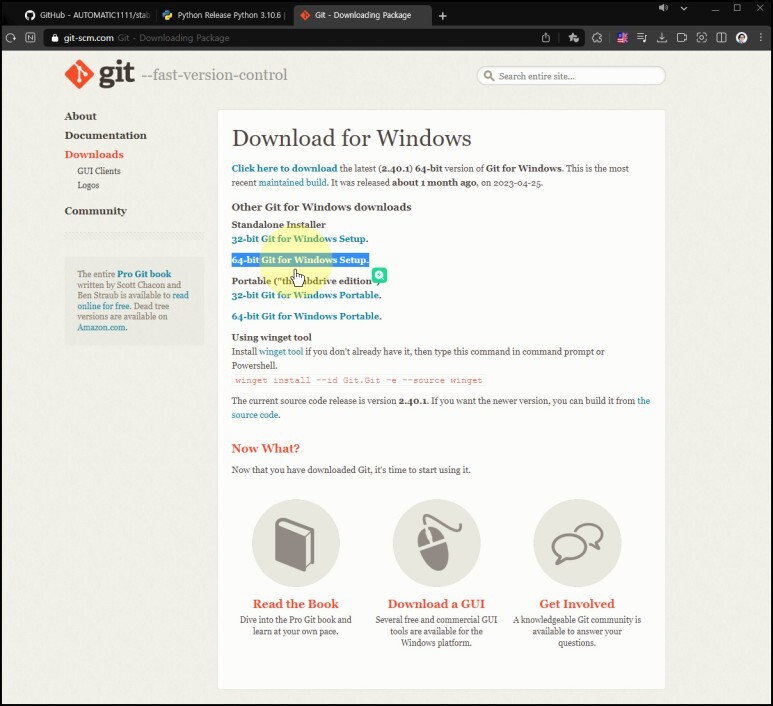Open the maintained build link
The height and width of the screenshot is (706, 773).
[x=292, y=183]
